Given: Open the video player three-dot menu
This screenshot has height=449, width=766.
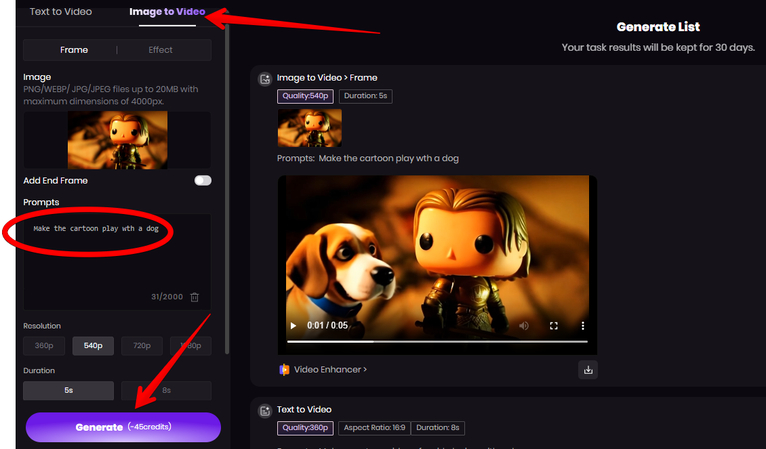Looking at the screenshot, I should click(x=582, y=326).
